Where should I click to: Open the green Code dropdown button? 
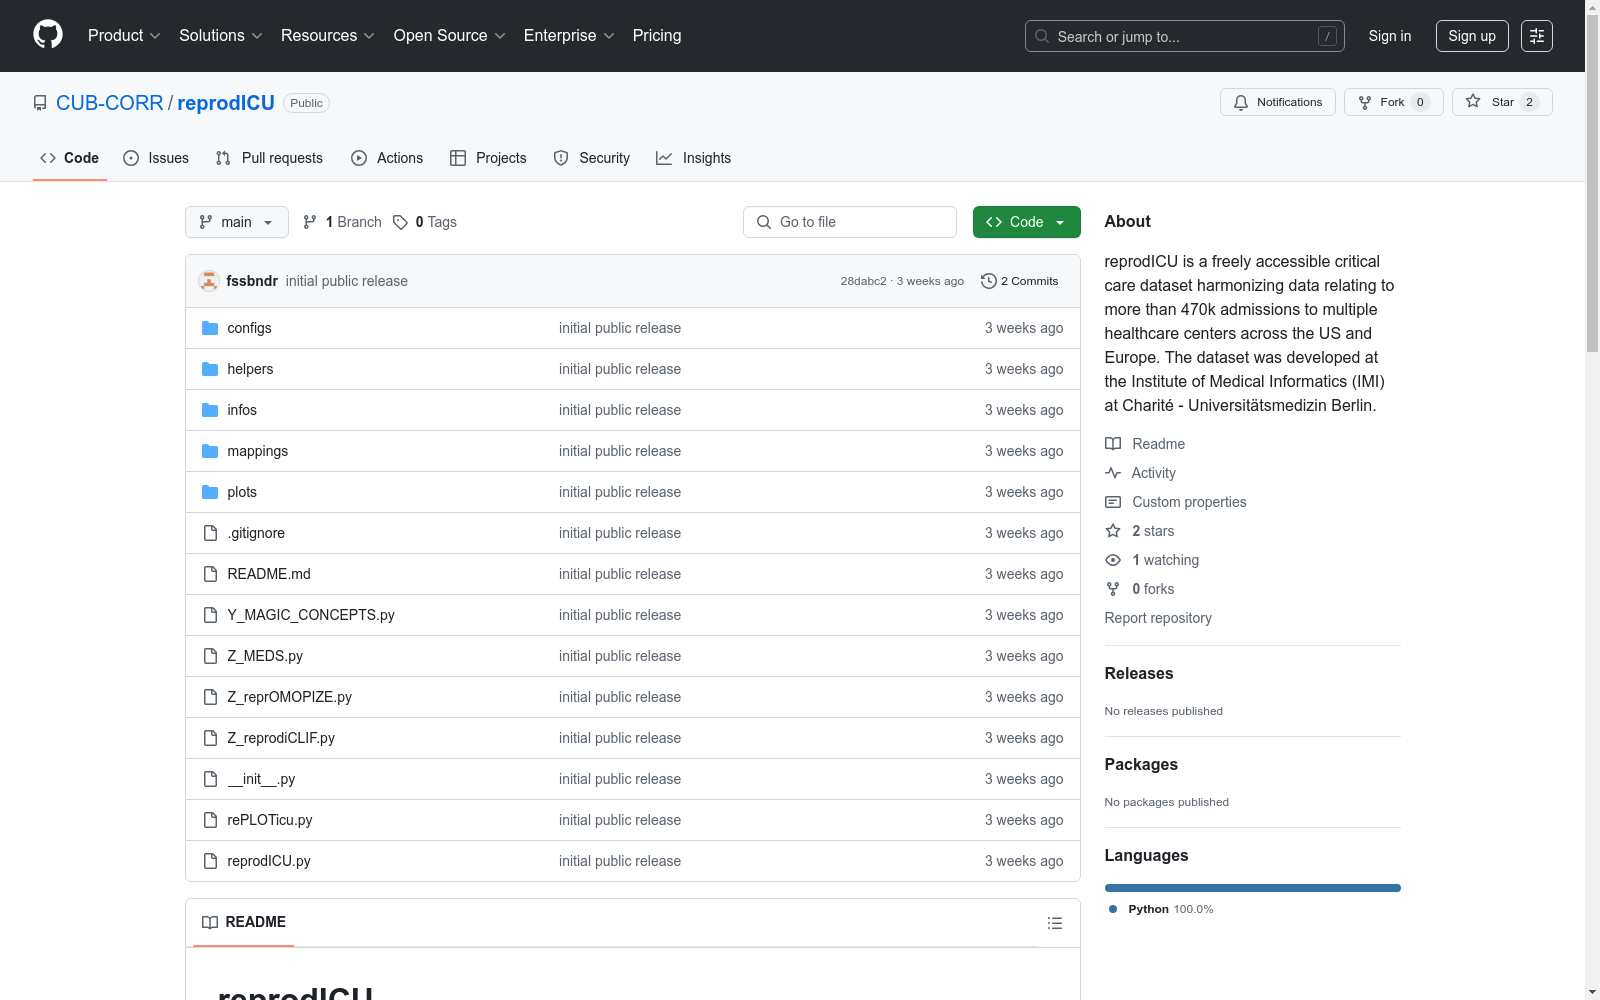[1026, 222]
